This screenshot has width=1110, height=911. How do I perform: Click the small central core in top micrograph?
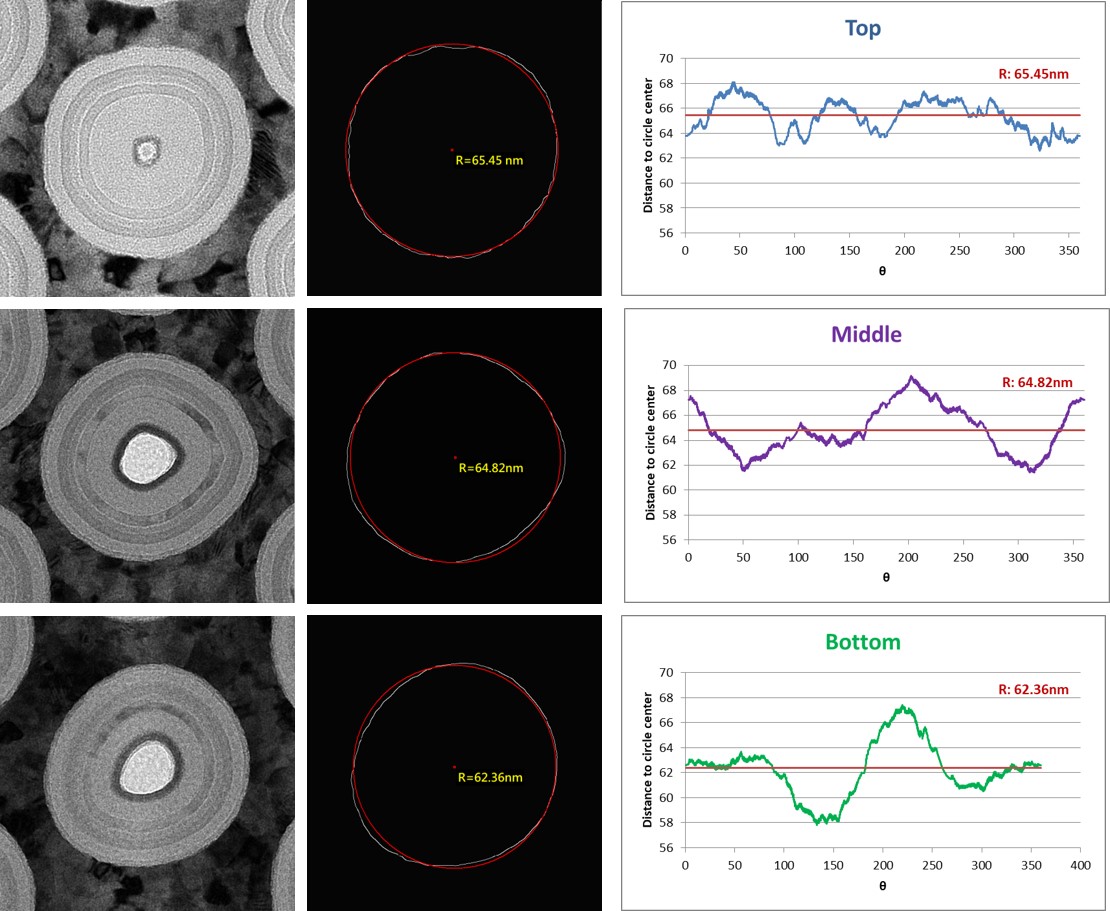(147, 151)
